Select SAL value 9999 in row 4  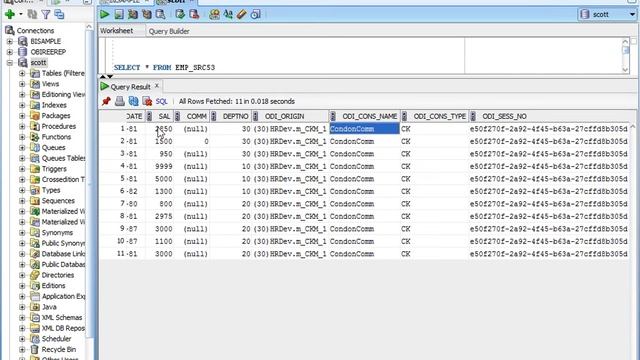pyautogui.click(x=164, y=166)
